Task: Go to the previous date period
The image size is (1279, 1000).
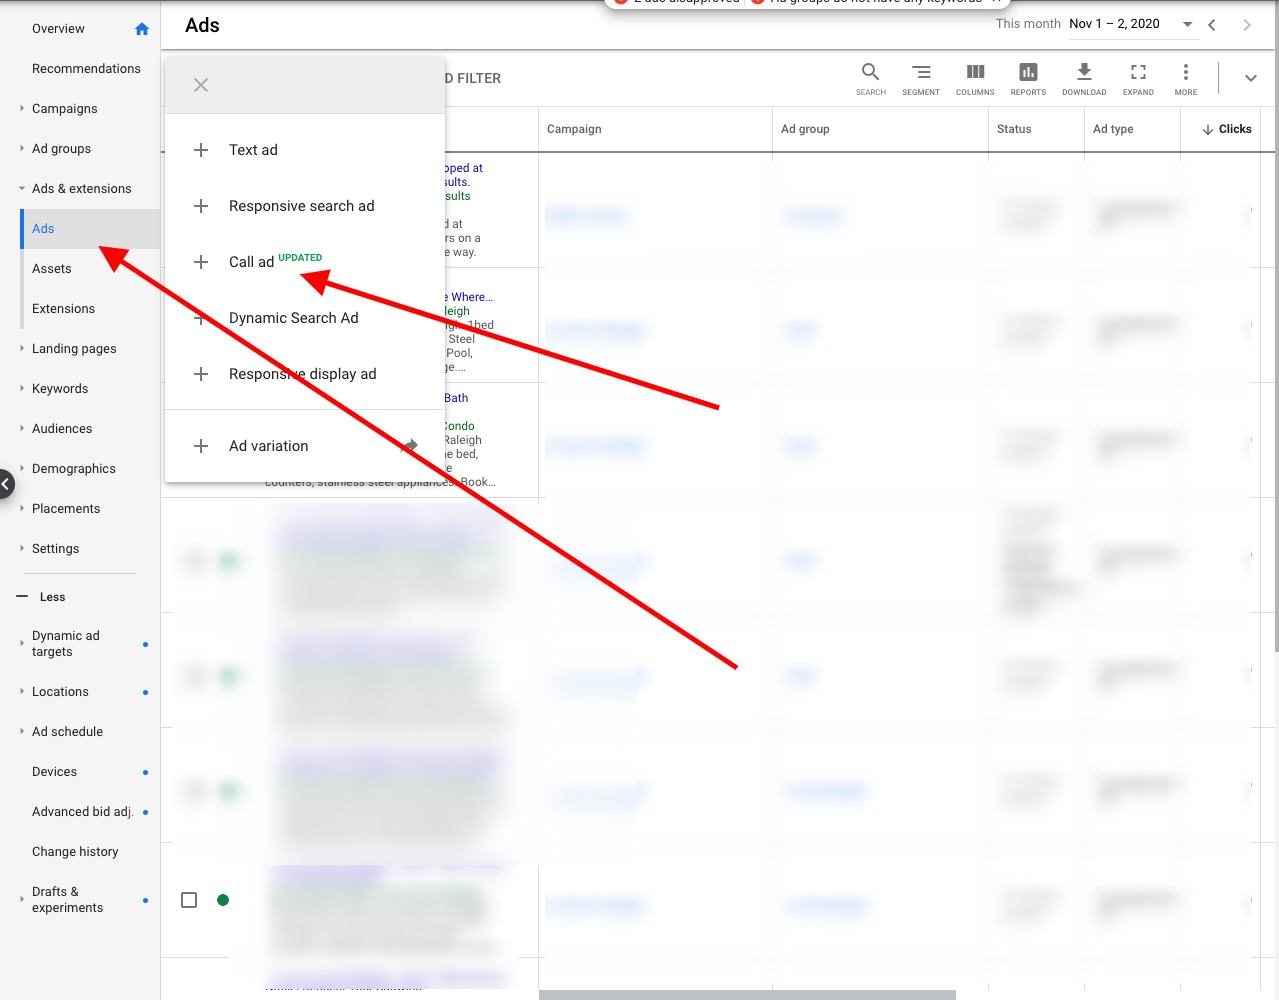Action: (x=1212, y=25)
